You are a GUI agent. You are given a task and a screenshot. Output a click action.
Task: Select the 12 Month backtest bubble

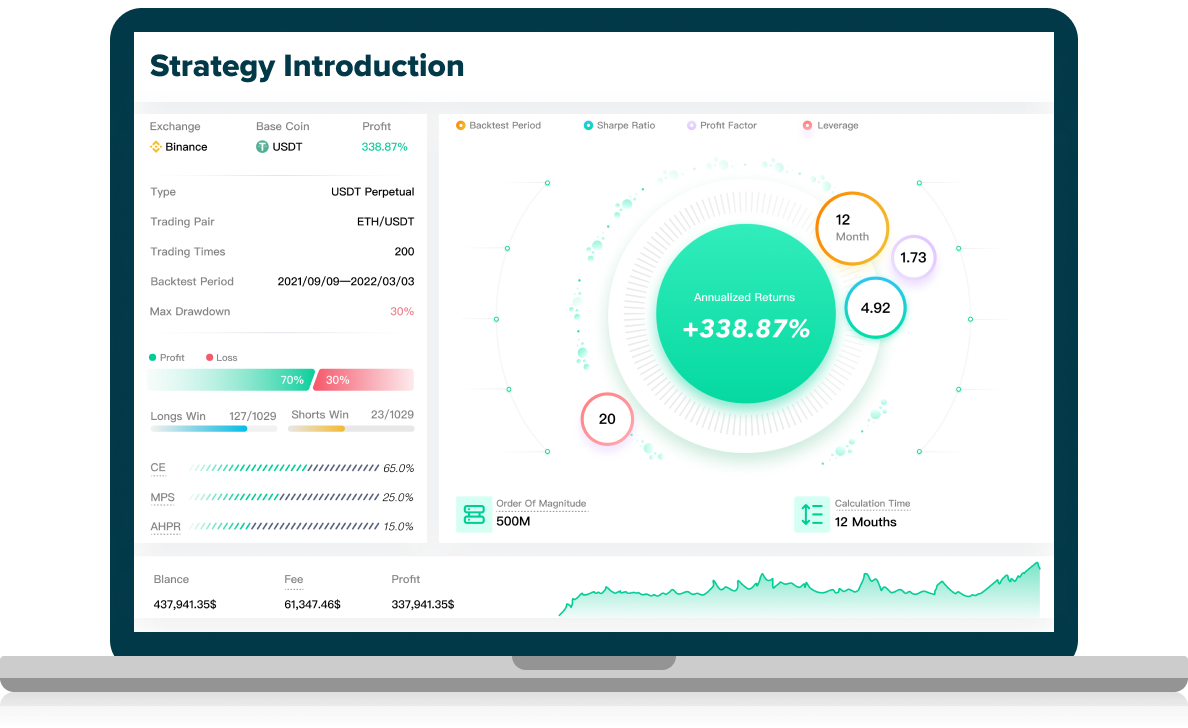(x=852, y=228)
